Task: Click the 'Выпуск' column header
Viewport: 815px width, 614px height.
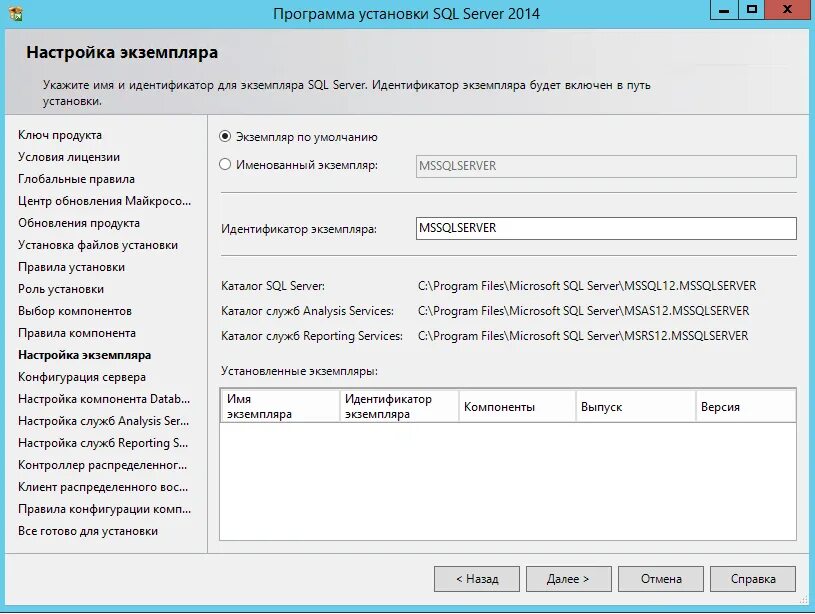Action: point(636,407)
